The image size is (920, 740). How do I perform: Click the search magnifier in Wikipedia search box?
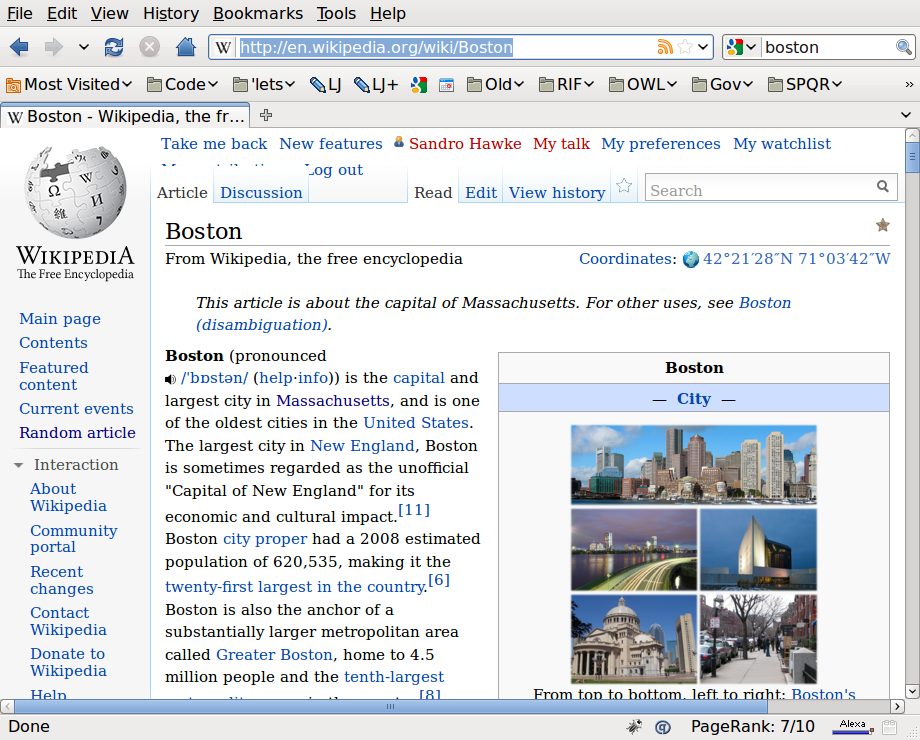point(883,186)
